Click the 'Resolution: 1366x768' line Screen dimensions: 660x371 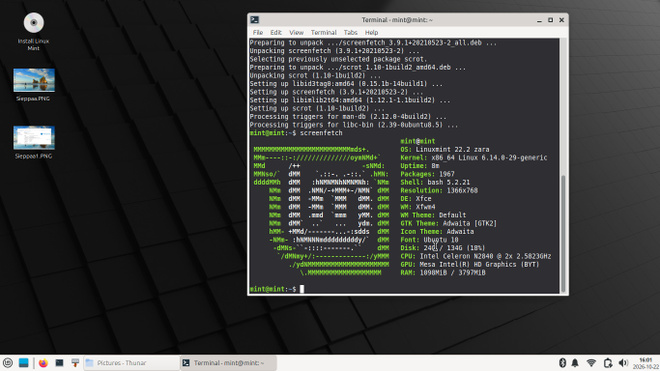pos(439,190)
